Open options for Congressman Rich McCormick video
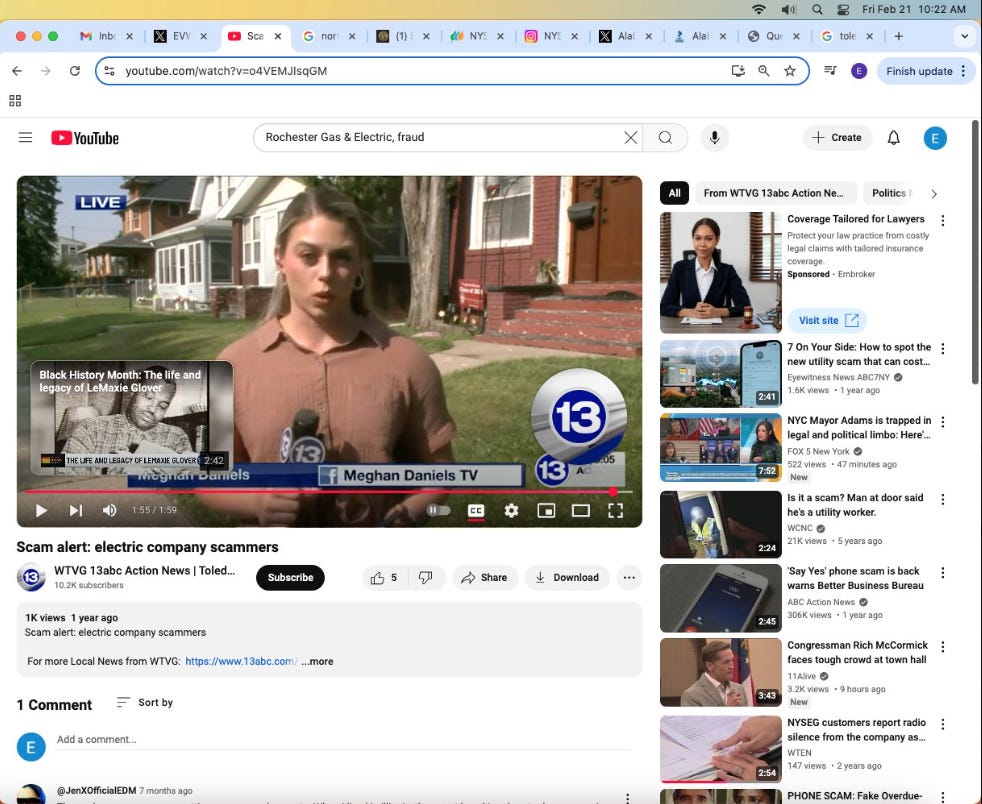 [943, 647]
